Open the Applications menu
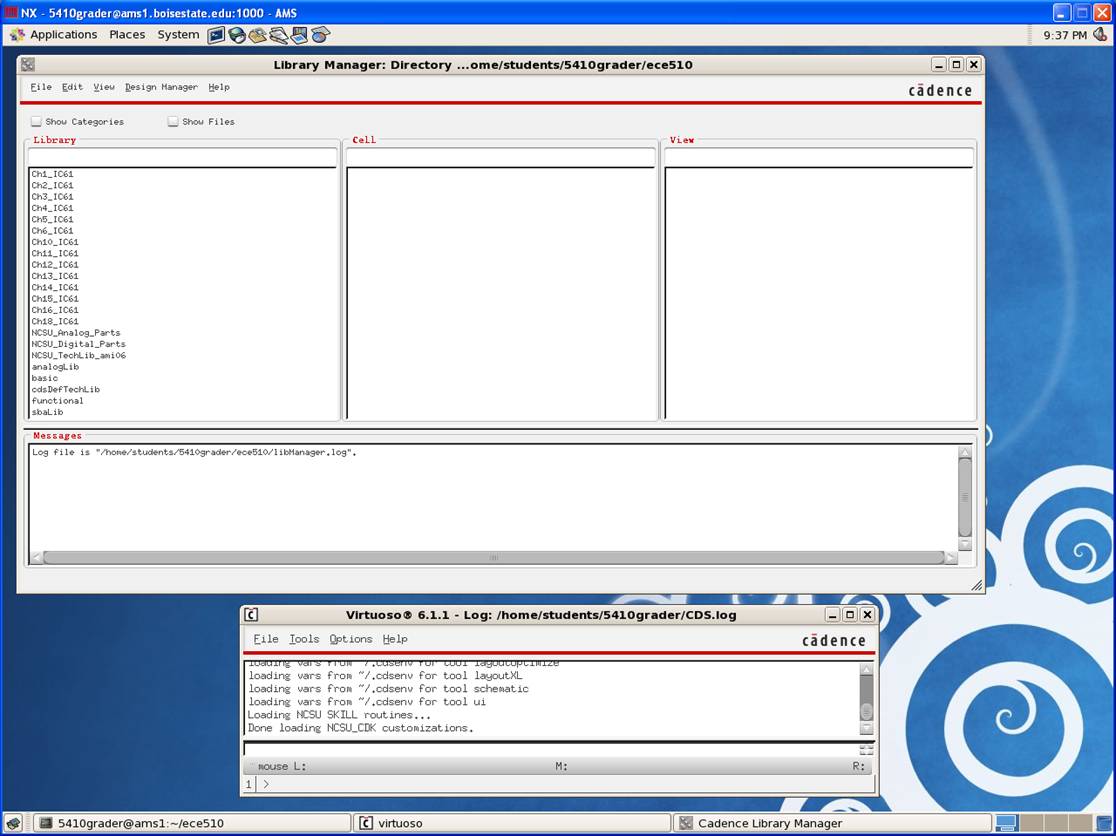 point(54,35)
